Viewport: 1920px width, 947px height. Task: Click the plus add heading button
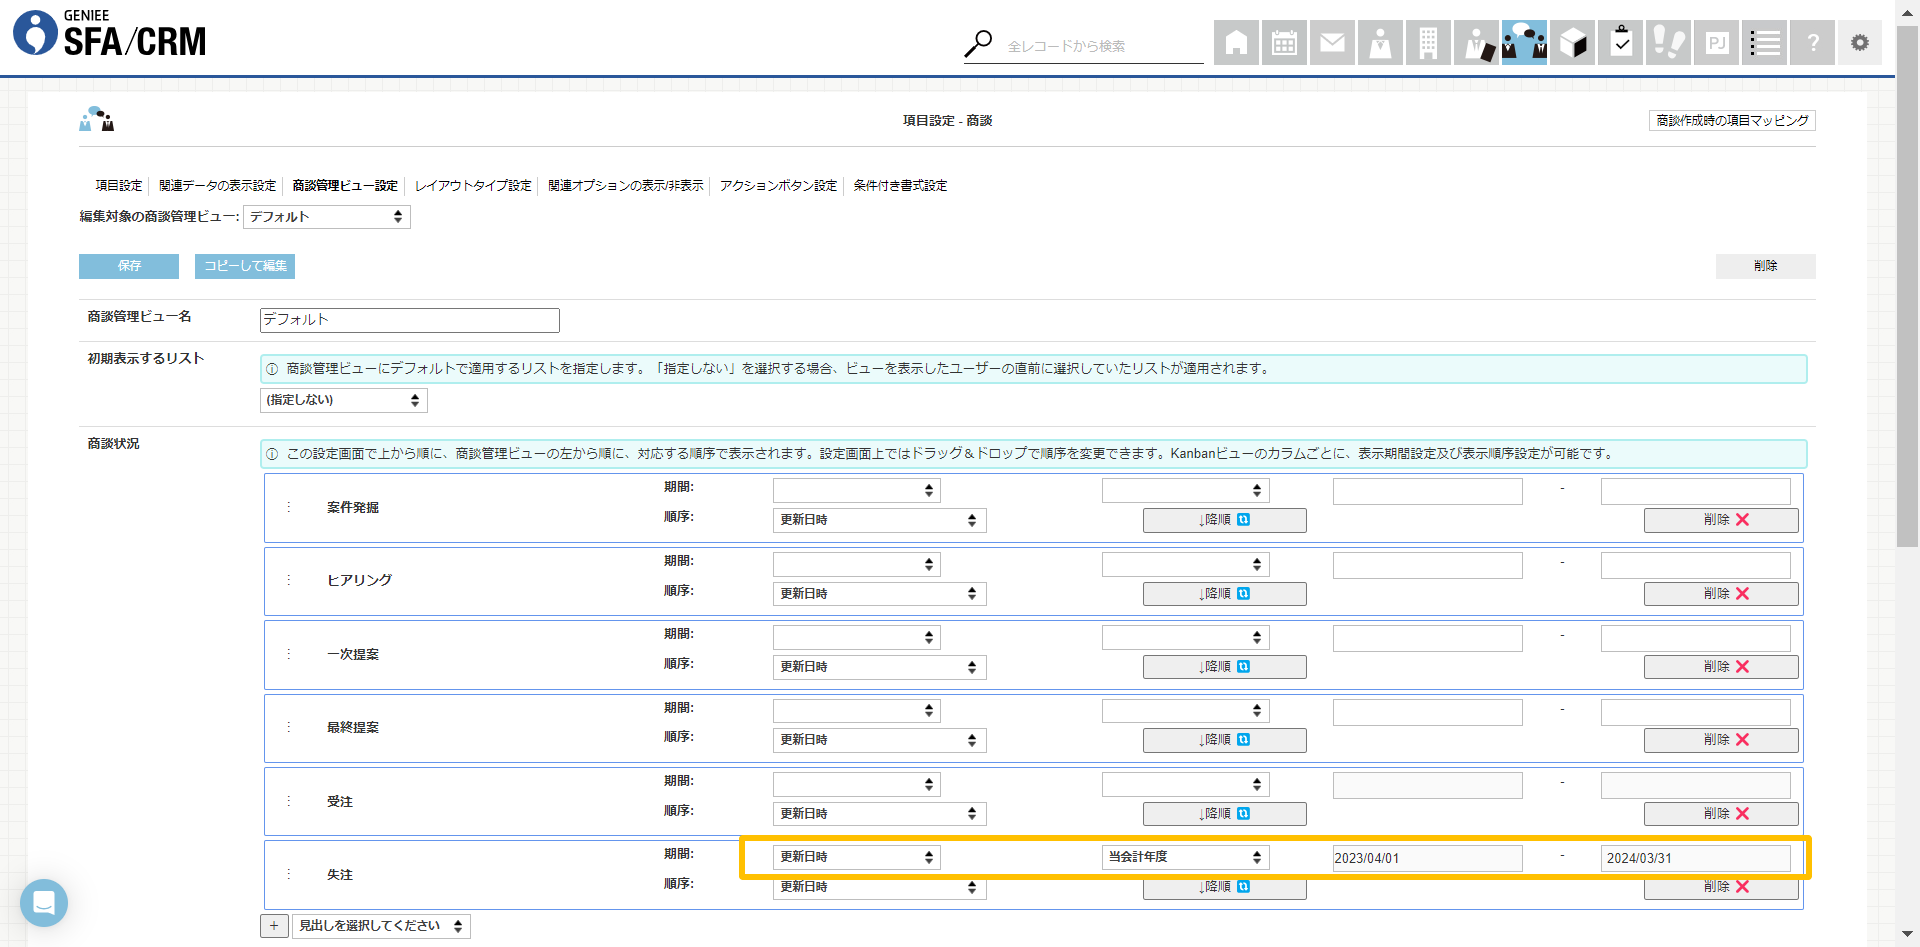pos(274,926)
